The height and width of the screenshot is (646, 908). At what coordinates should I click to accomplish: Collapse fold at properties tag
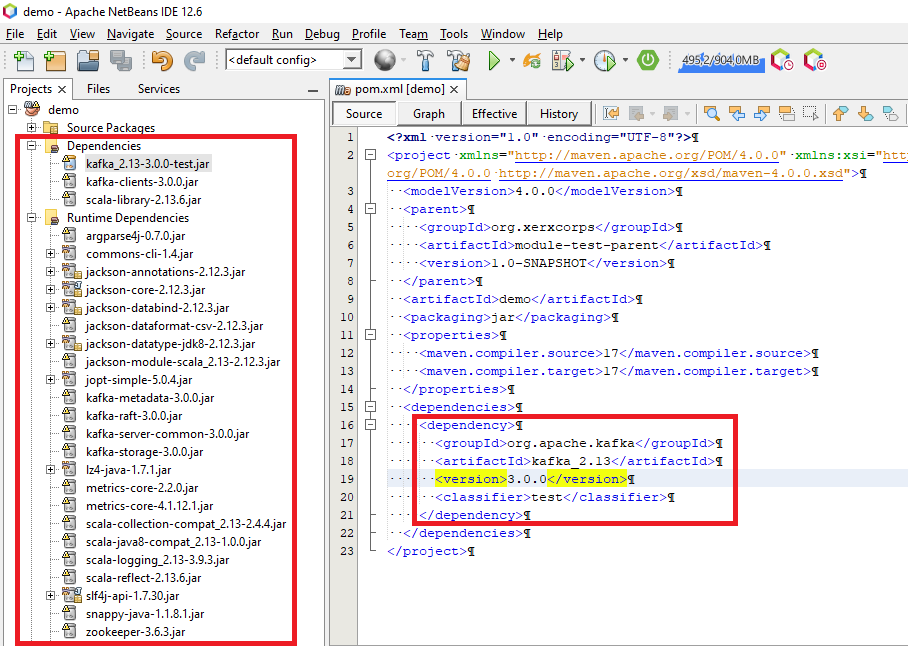371,335
